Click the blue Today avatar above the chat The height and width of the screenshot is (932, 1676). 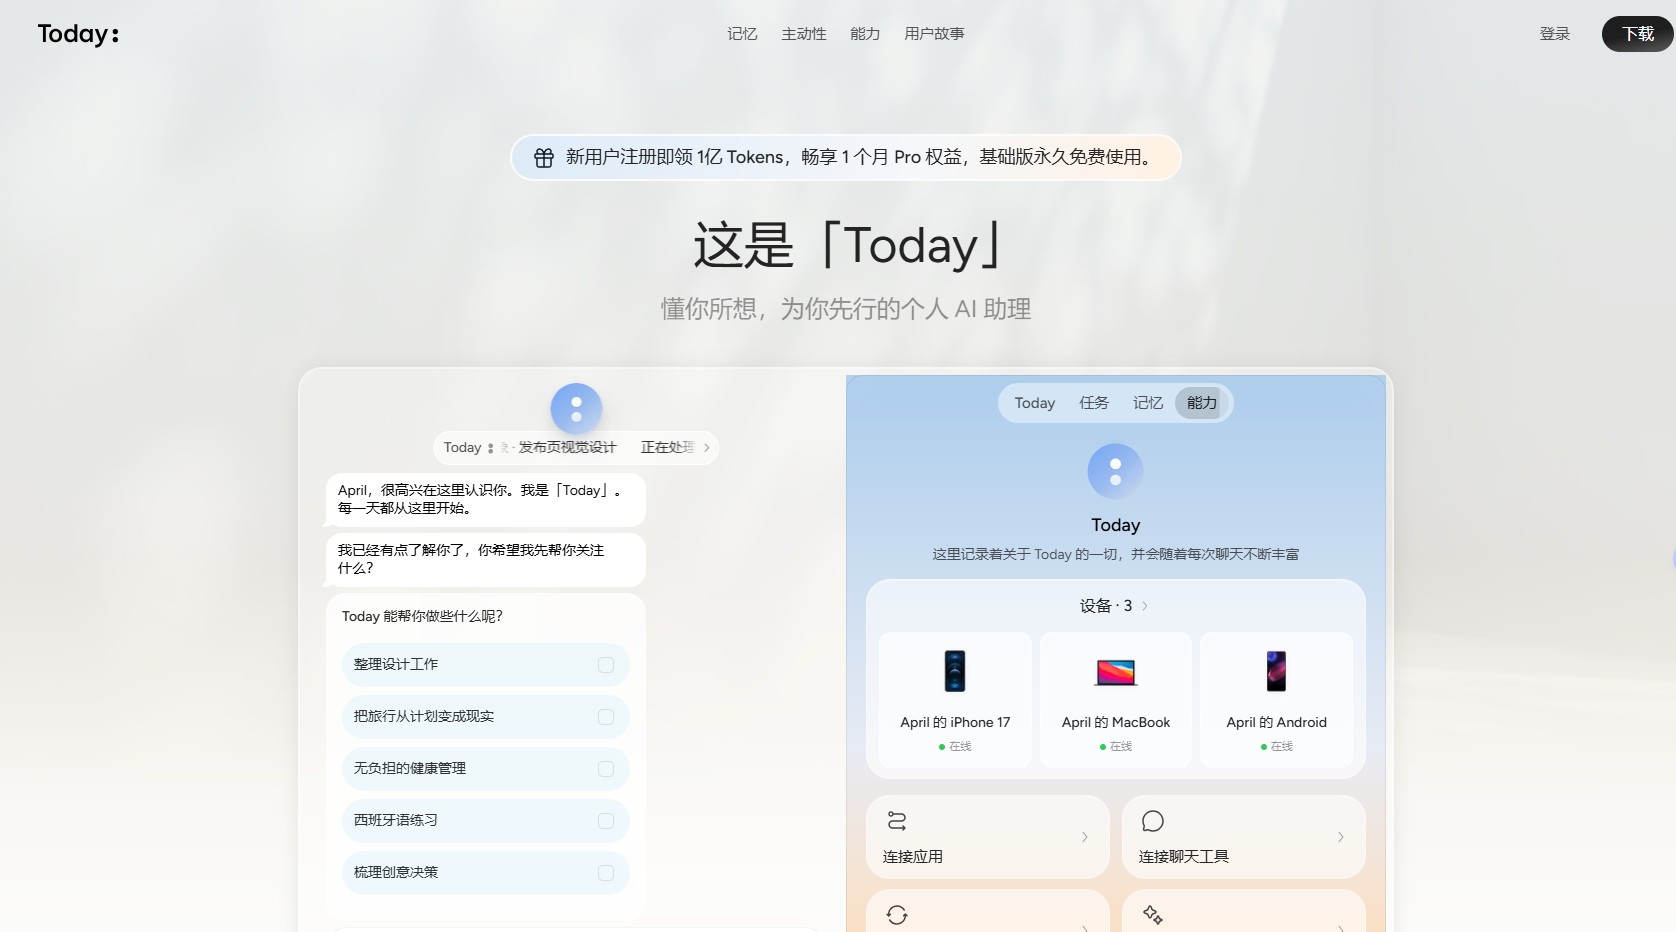576,409
